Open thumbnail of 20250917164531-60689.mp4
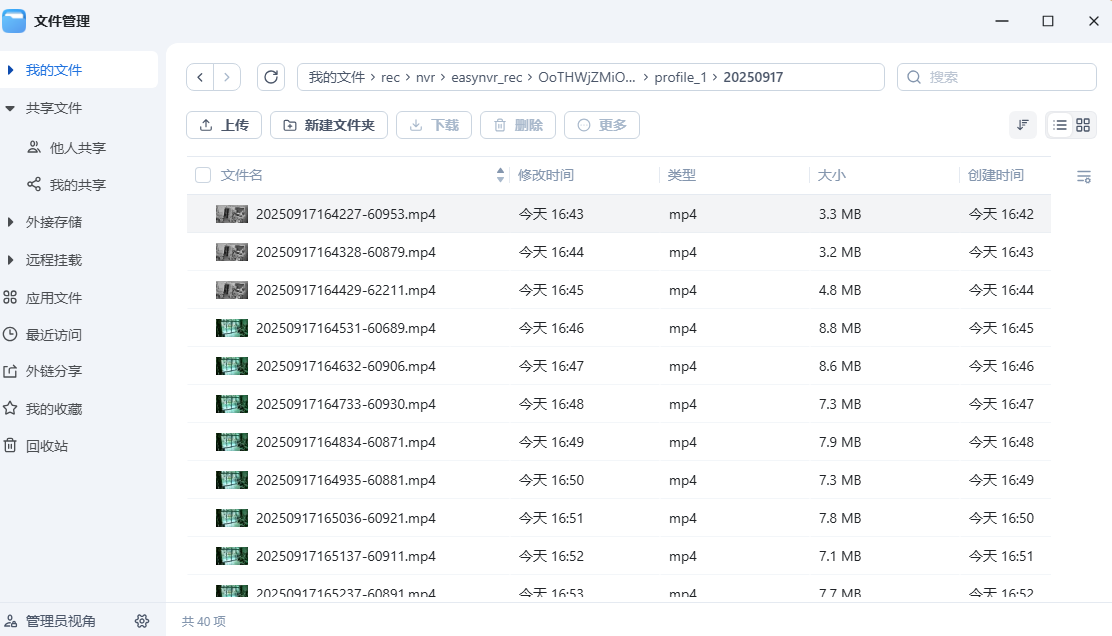1112x636 pixels. tap(231, 328)
